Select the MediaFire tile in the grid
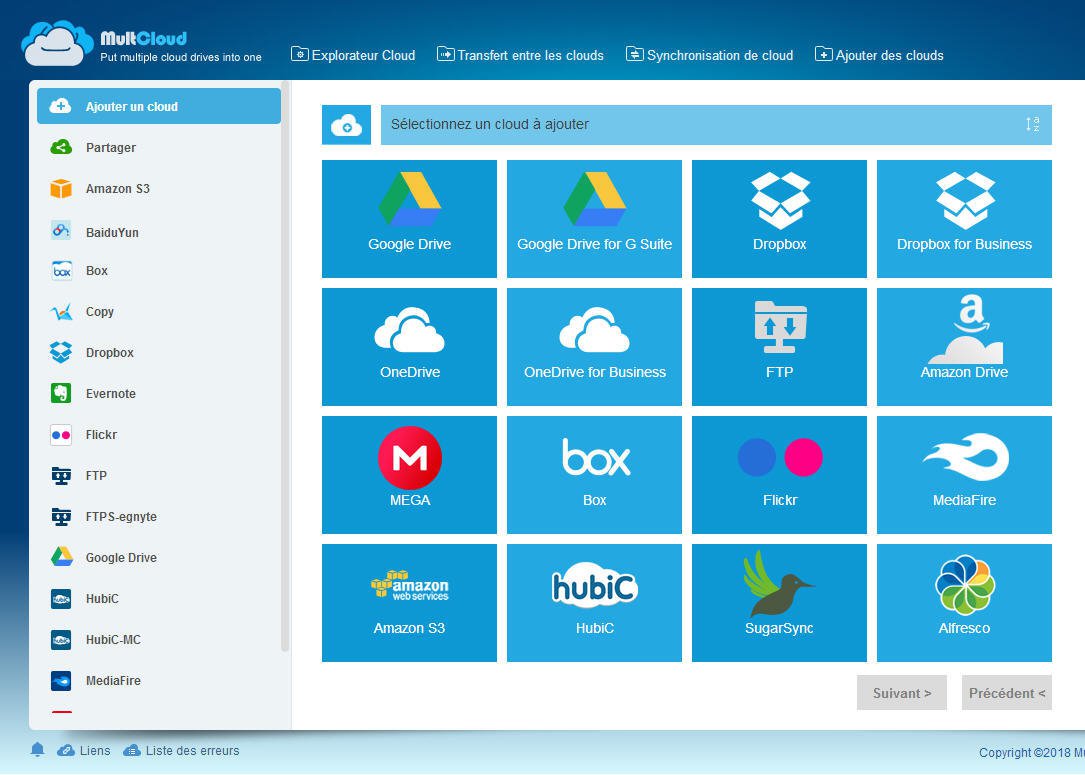1085x775 pixels. point(964,475)
